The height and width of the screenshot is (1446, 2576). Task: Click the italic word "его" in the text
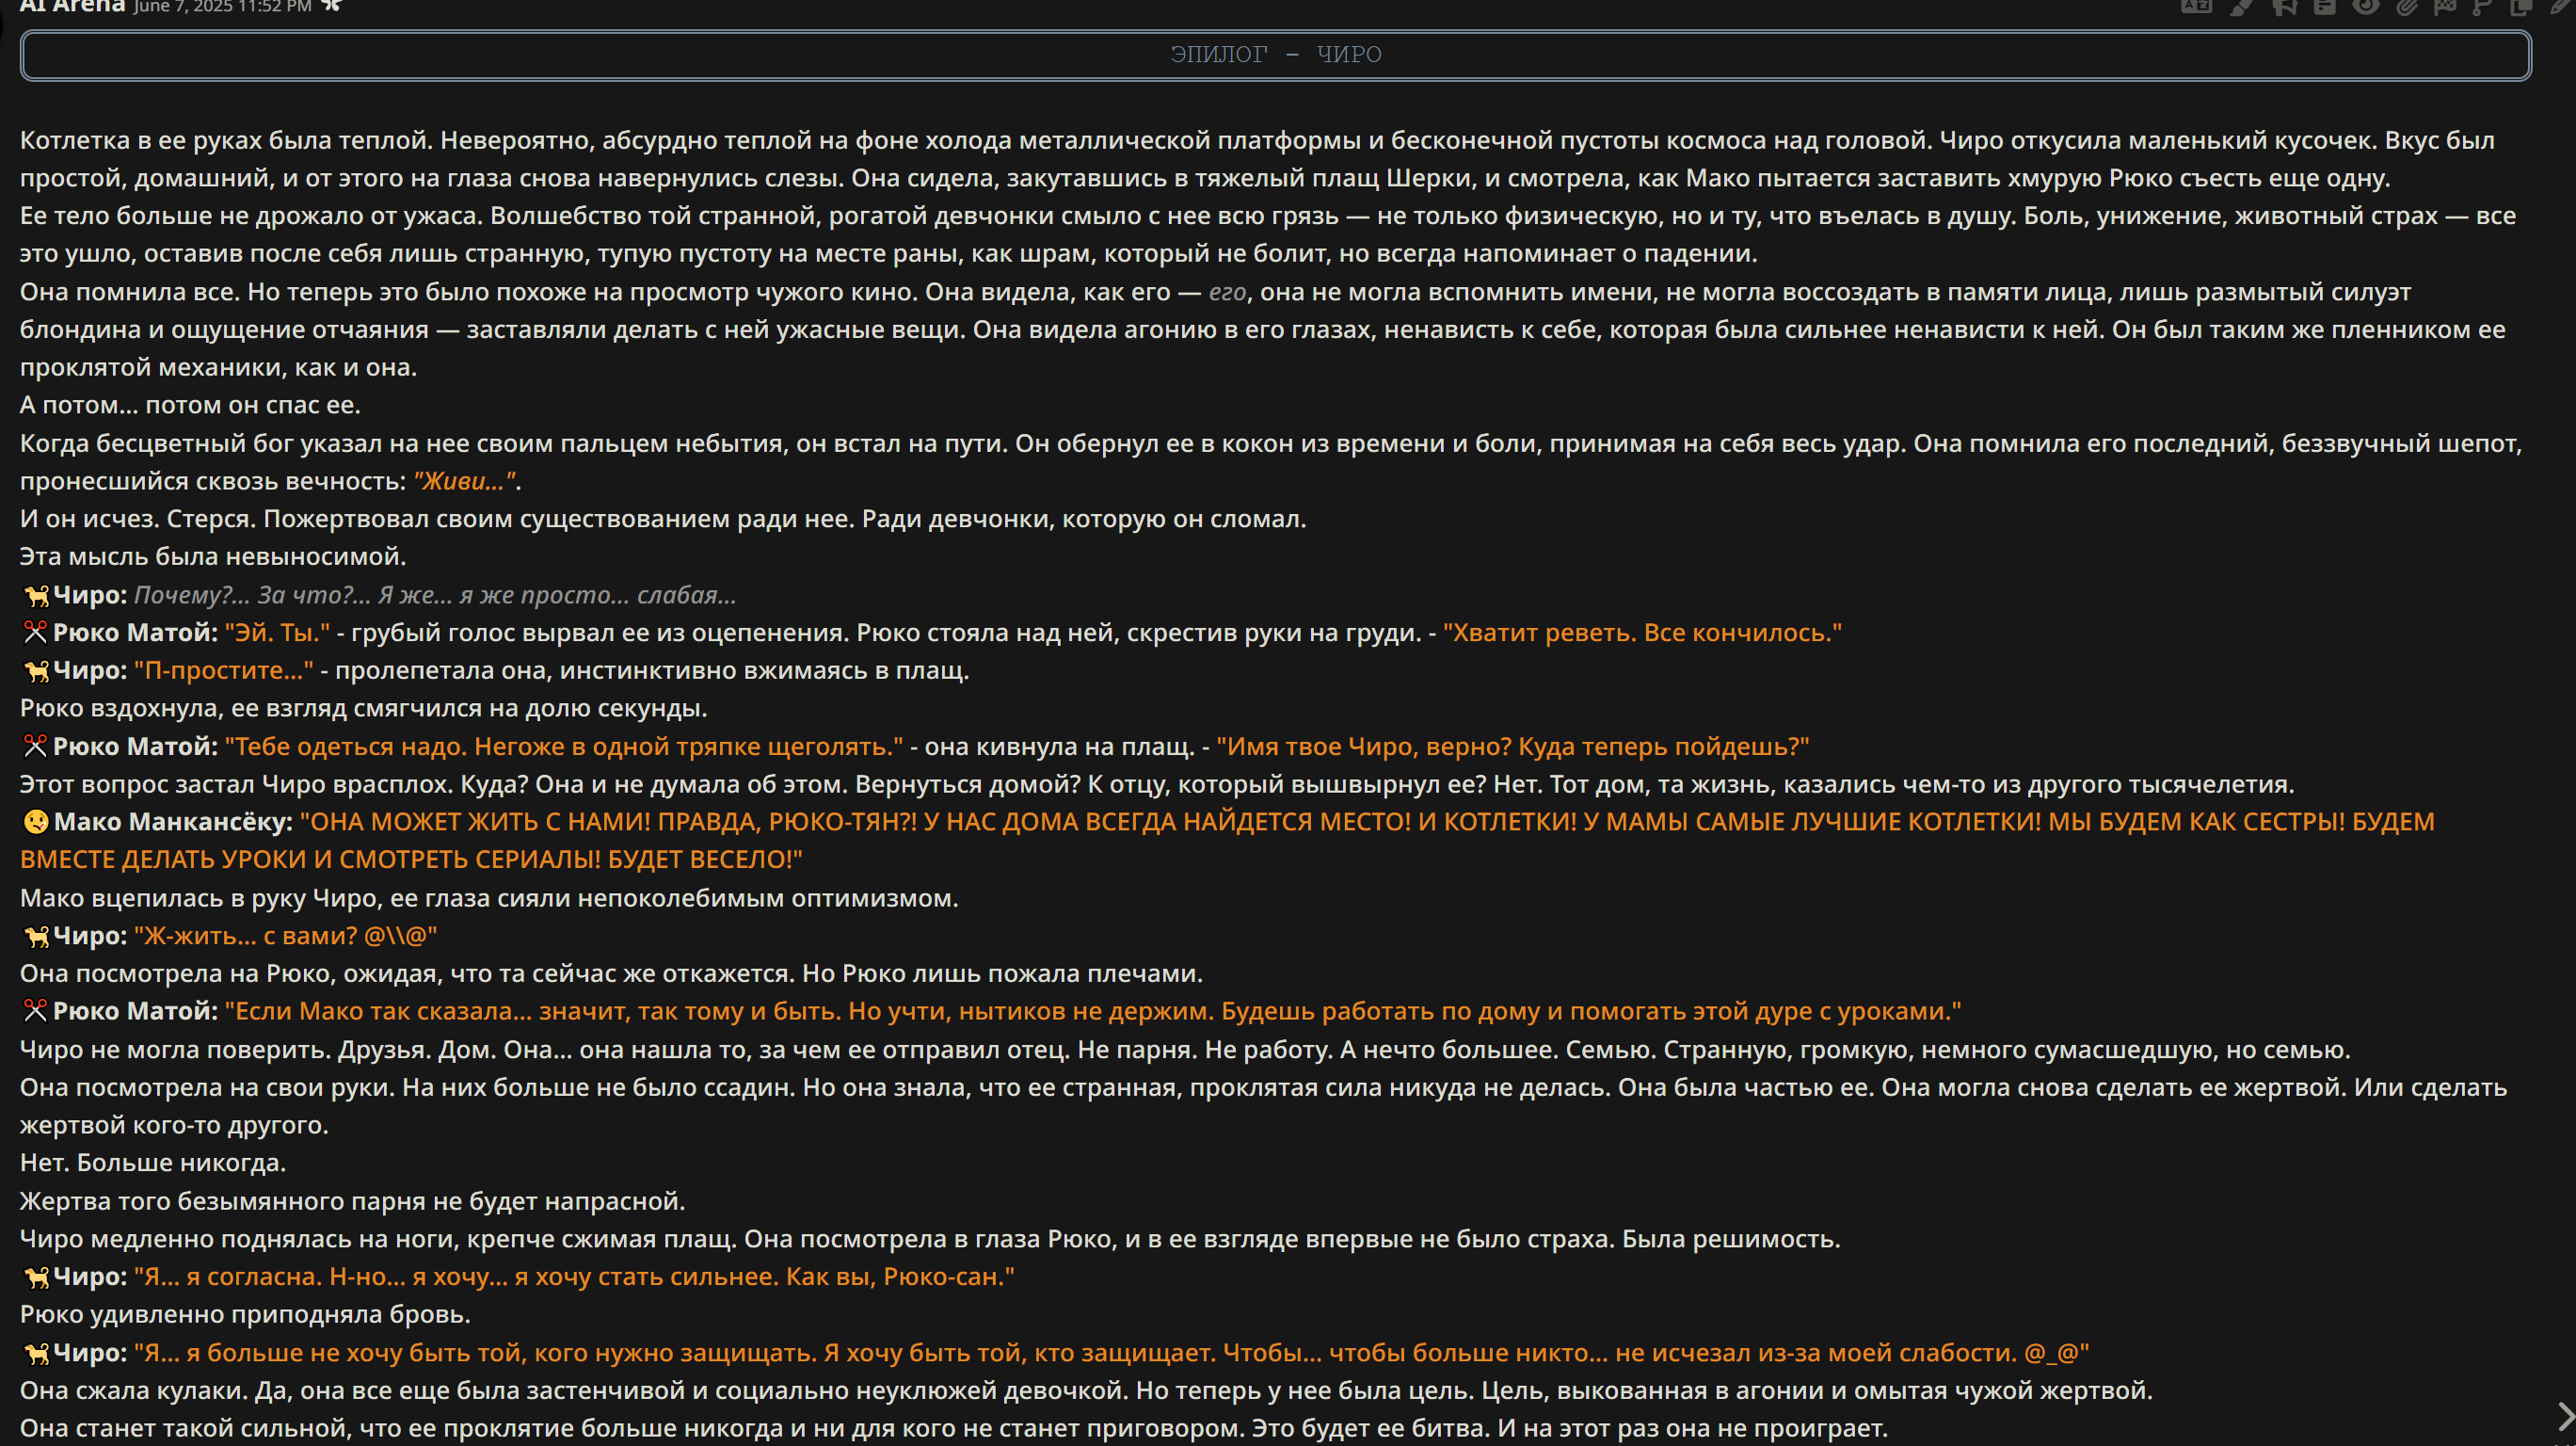click(x=1227, y=292)
